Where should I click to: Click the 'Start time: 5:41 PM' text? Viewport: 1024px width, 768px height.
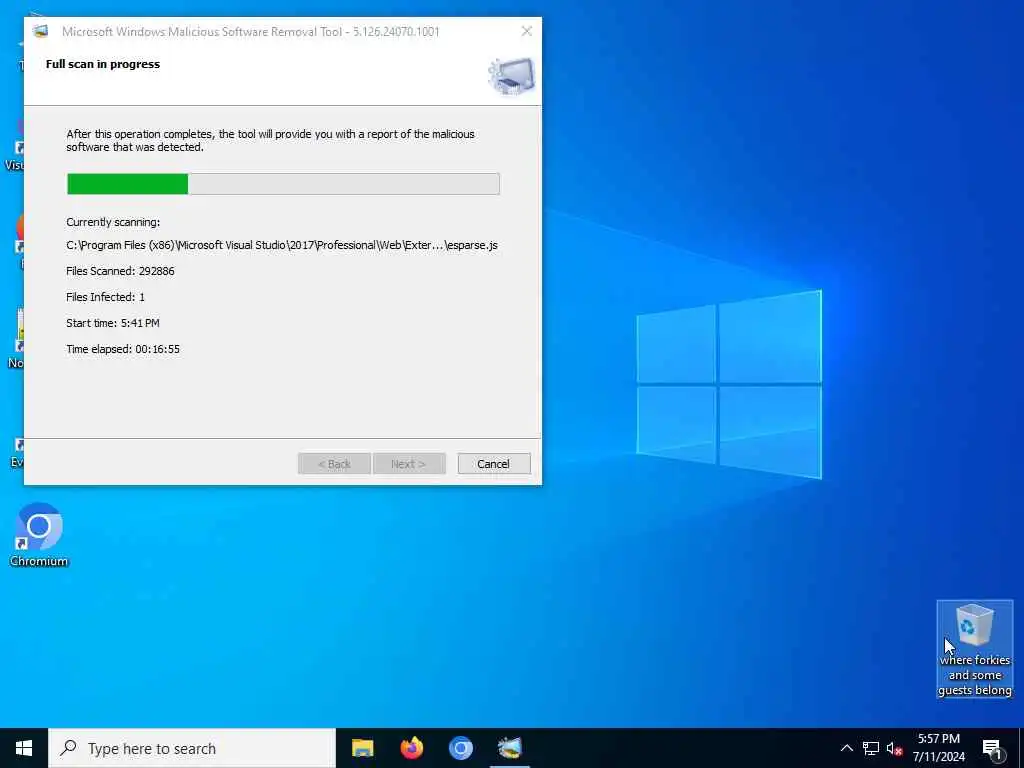[113, 323]
